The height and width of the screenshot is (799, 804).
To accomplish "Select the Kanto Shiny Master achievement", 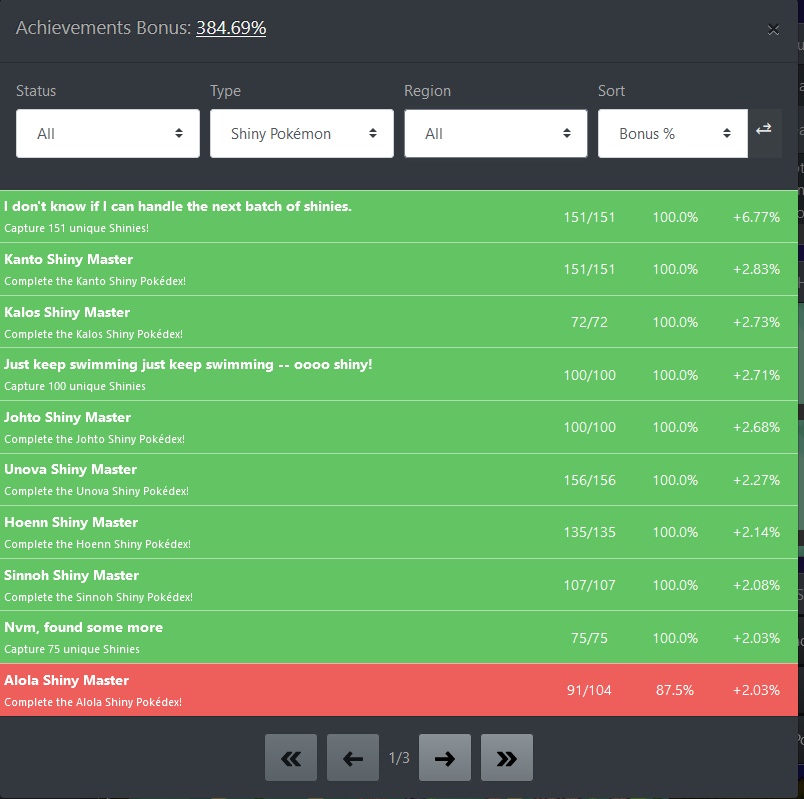I will coord(69,260).
